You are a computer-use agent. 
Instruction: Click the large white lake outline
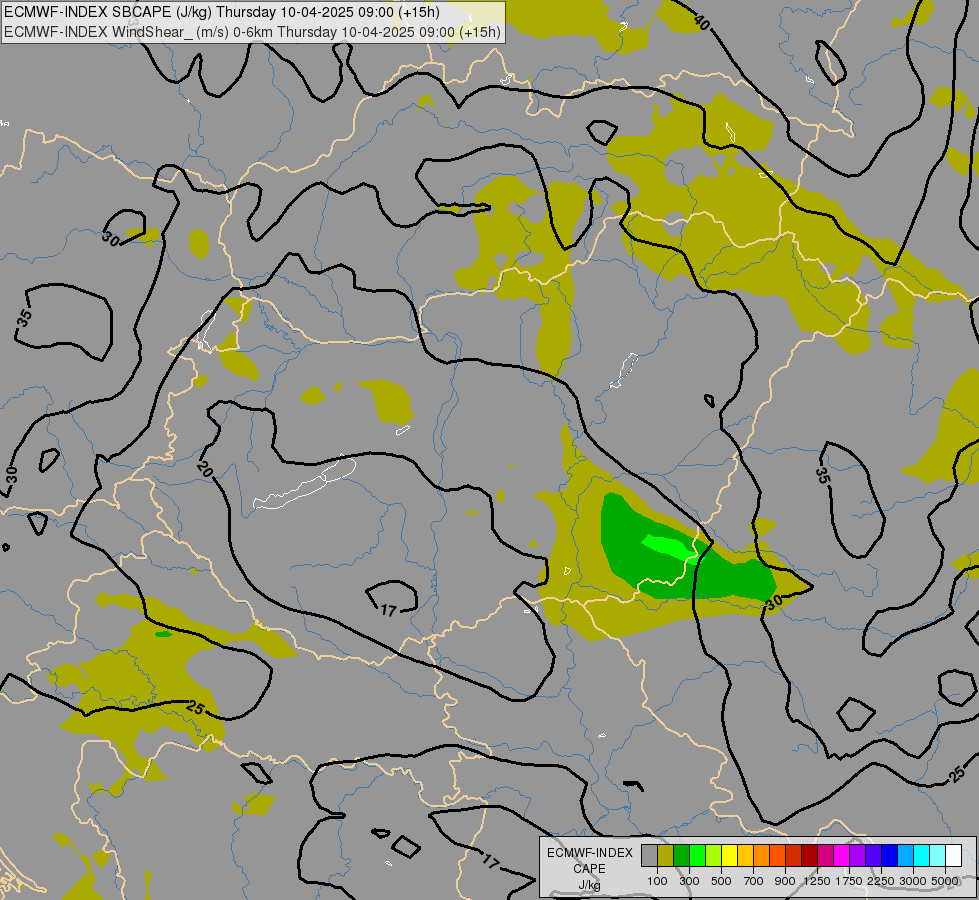click(305, 485)
